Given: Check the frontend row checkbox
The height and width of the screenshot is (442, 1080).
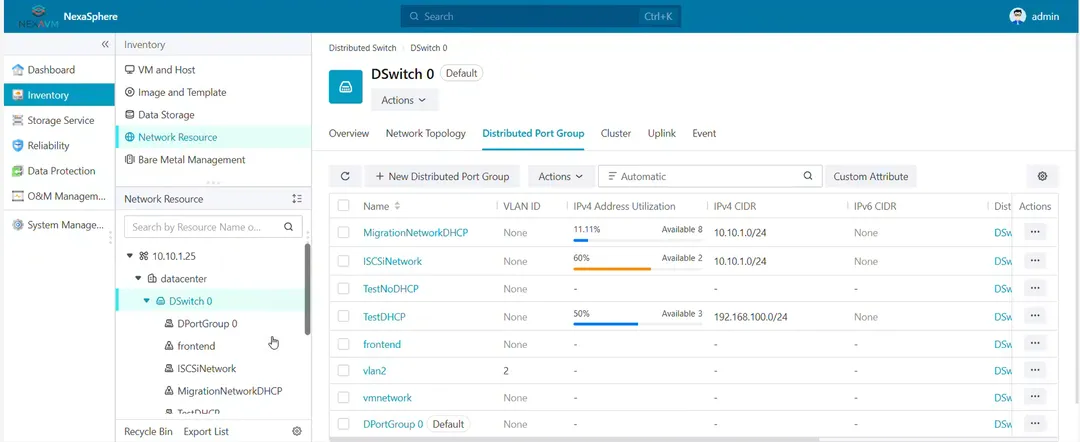Looking at the screenshot, I should (344, 344).
